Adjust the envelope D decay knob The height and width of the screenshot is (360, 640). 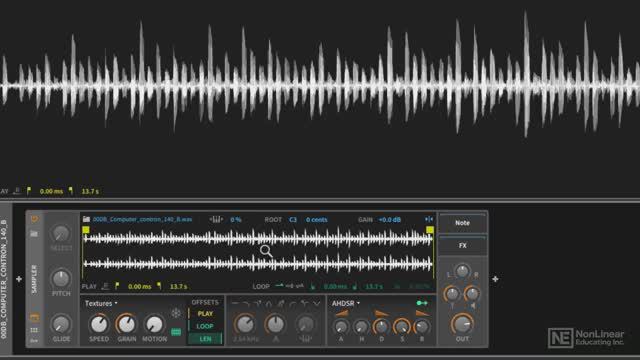pyautogui.click(x=381, y=327)
